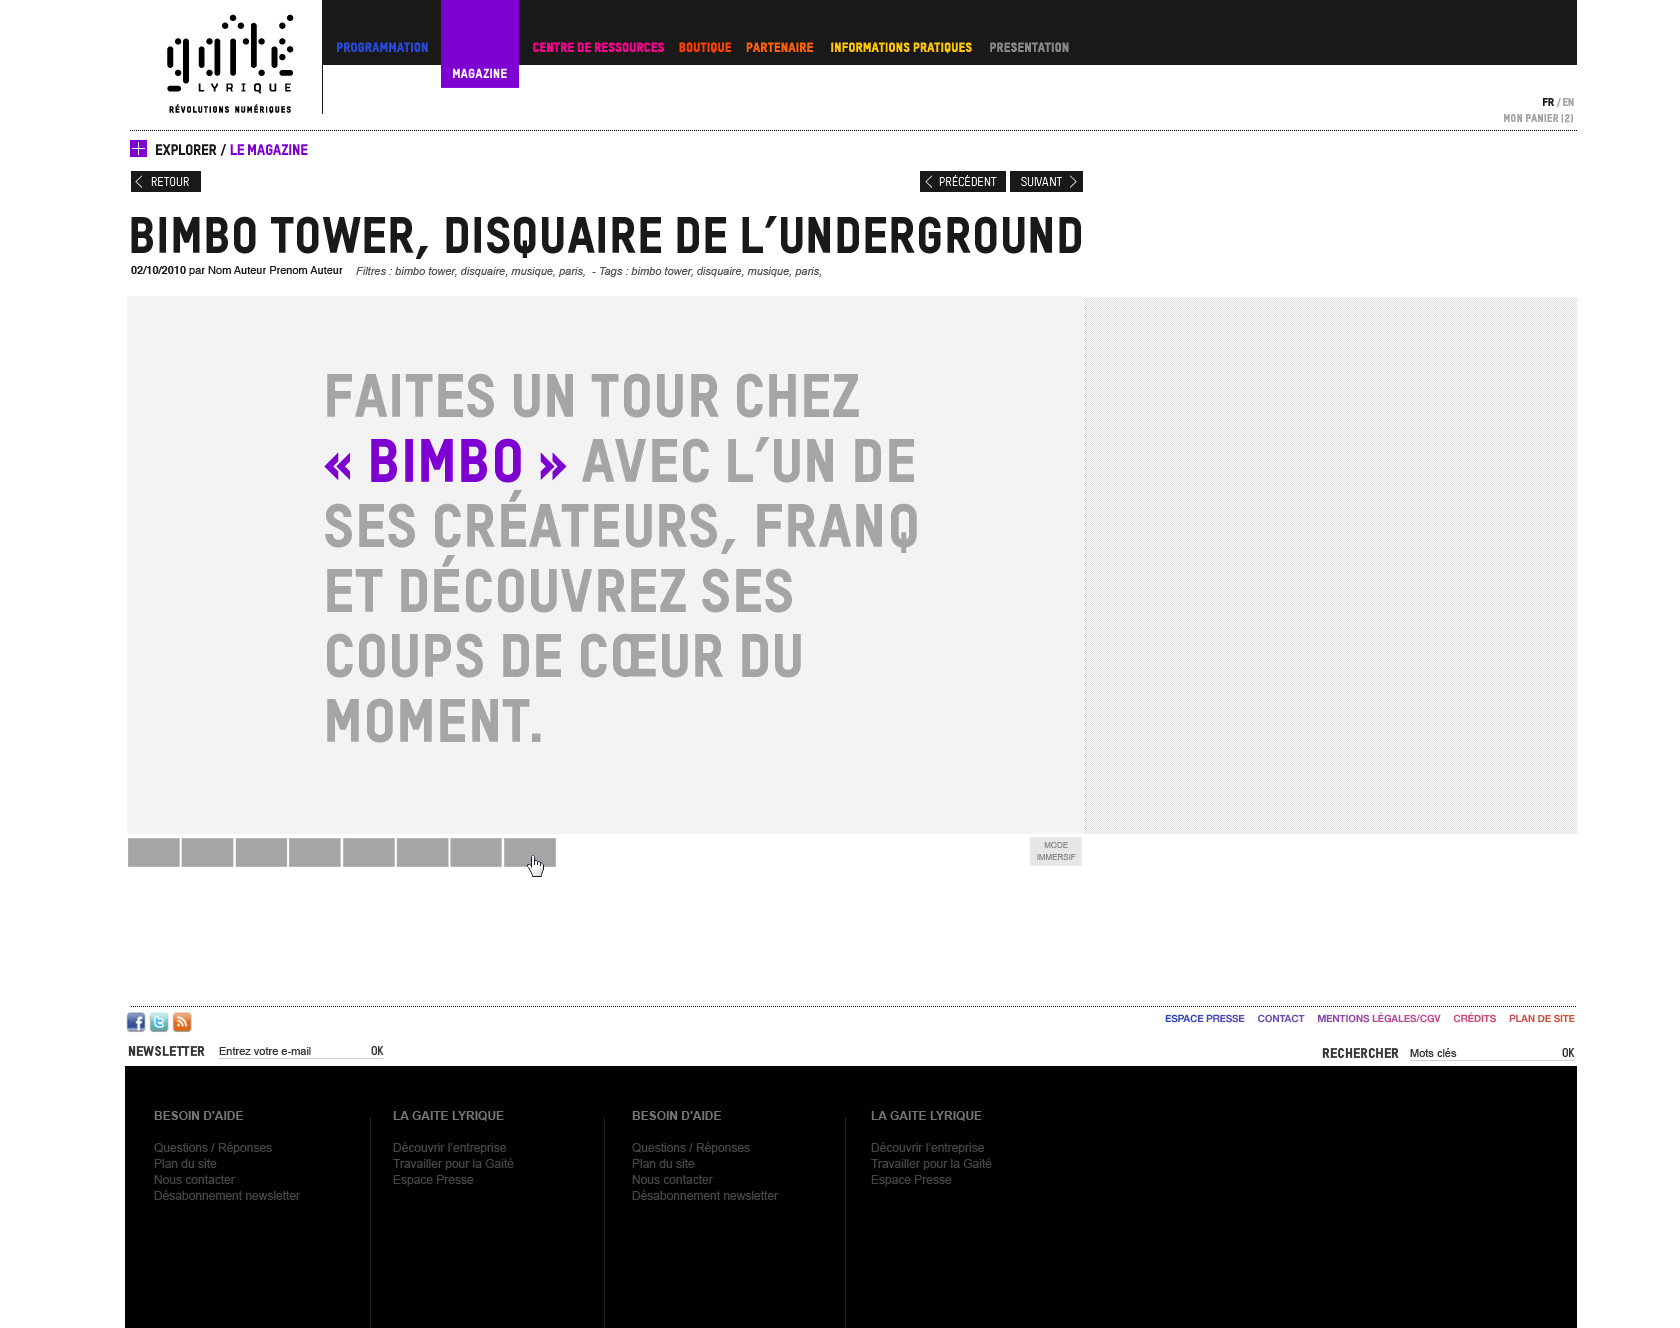Submit newsletter with OK button
The image size is (1680, 1328).
click(377, 1051)
